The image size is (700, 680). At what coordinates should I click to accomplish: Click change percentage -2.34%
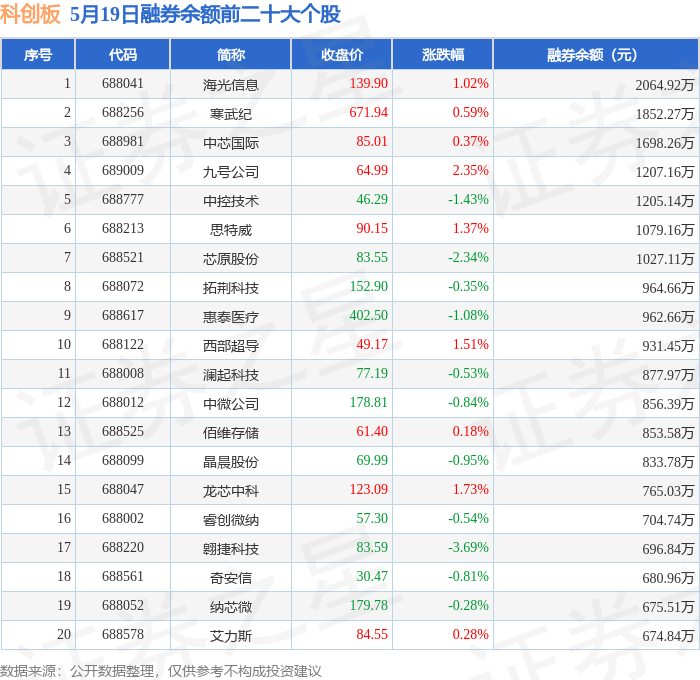pos(468,258)
